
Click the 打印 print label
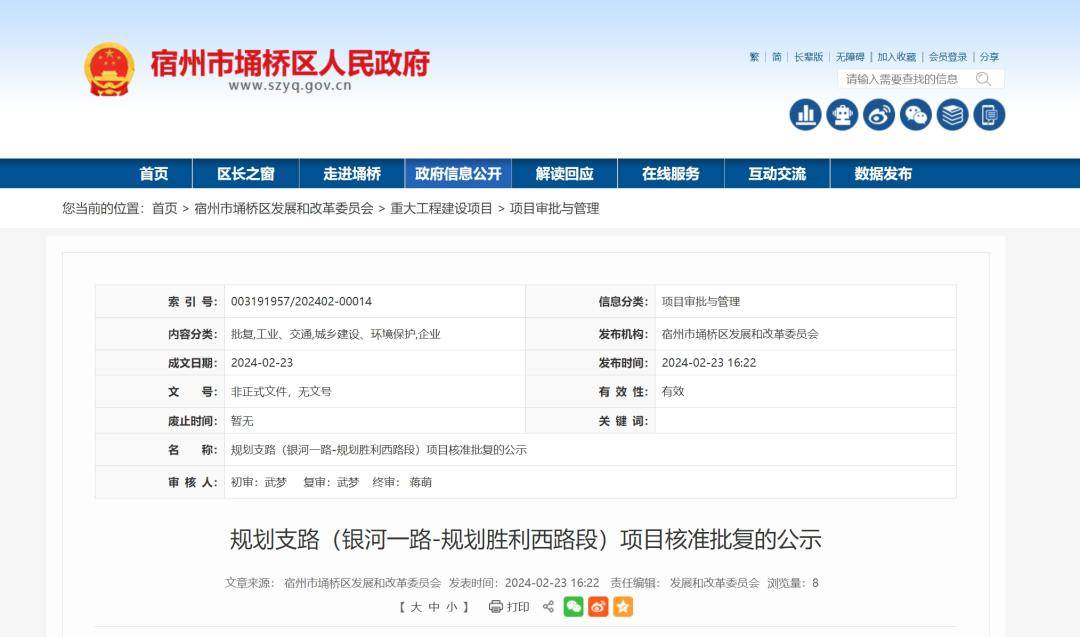coord(518,607)
